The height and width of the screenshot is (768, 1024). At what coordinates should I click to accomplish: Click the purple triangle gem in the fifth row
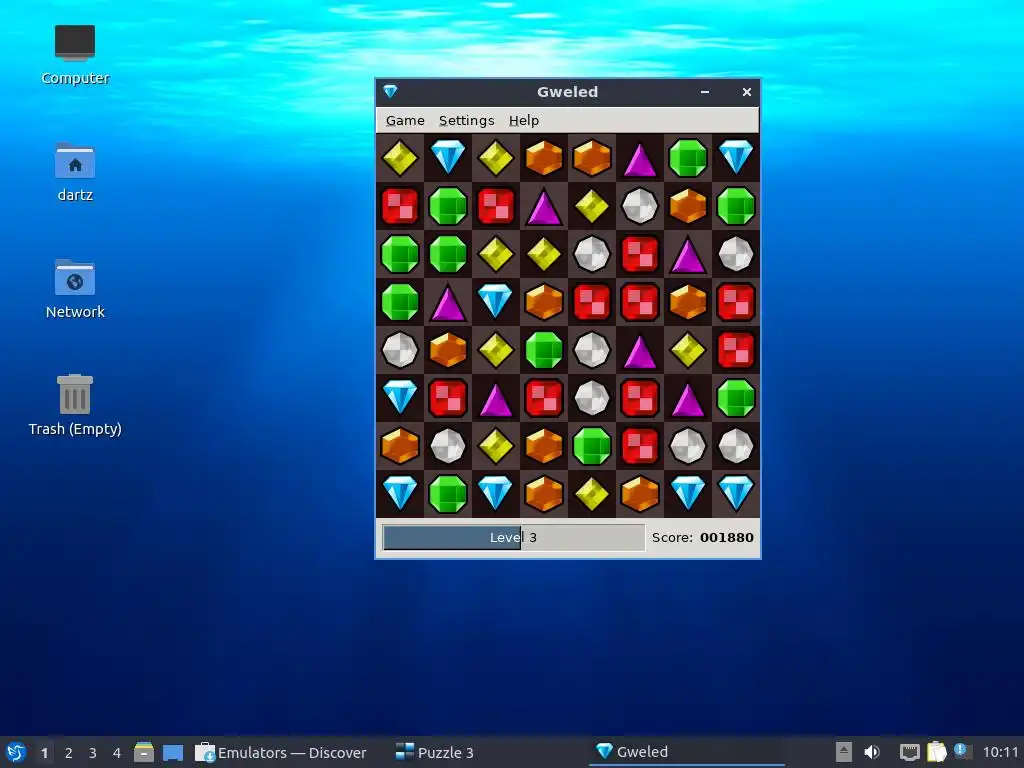tap(640, 351)
